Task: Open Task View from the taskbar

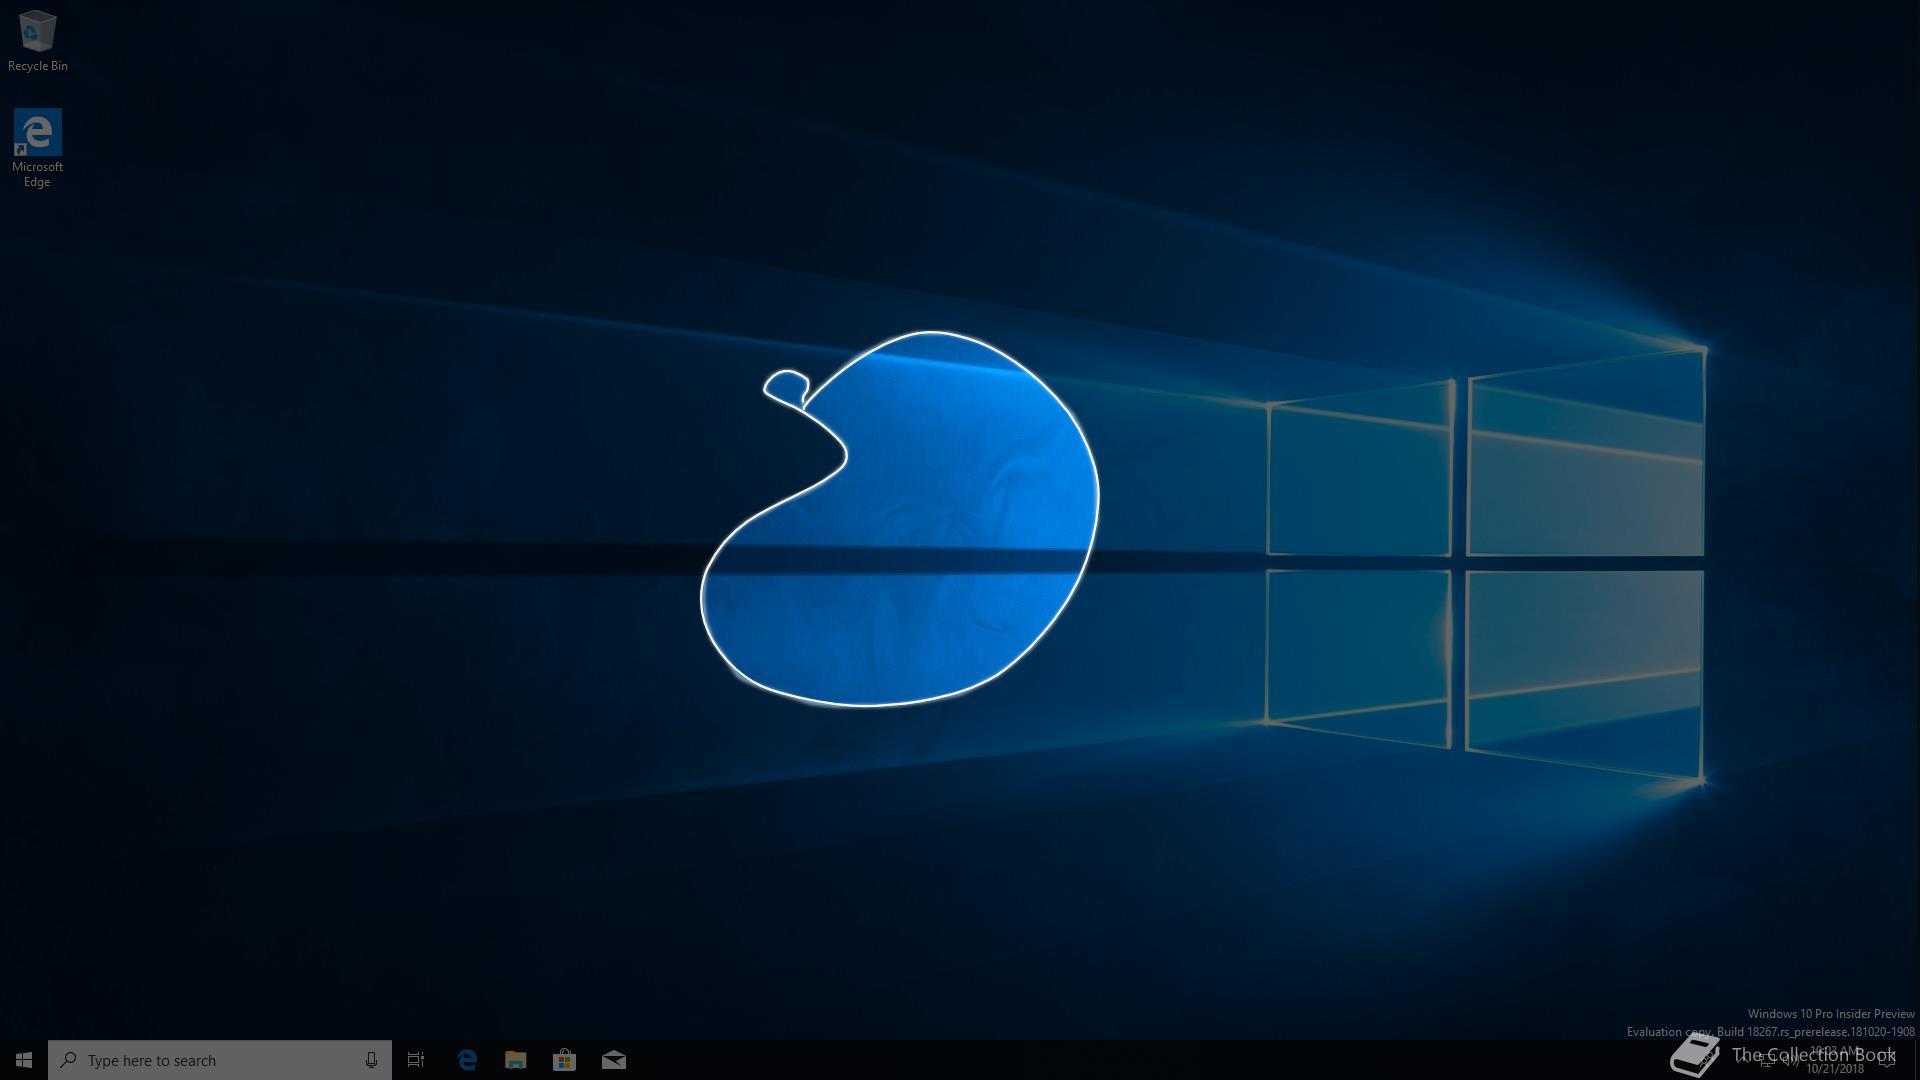Action: tap(416, 1060)
